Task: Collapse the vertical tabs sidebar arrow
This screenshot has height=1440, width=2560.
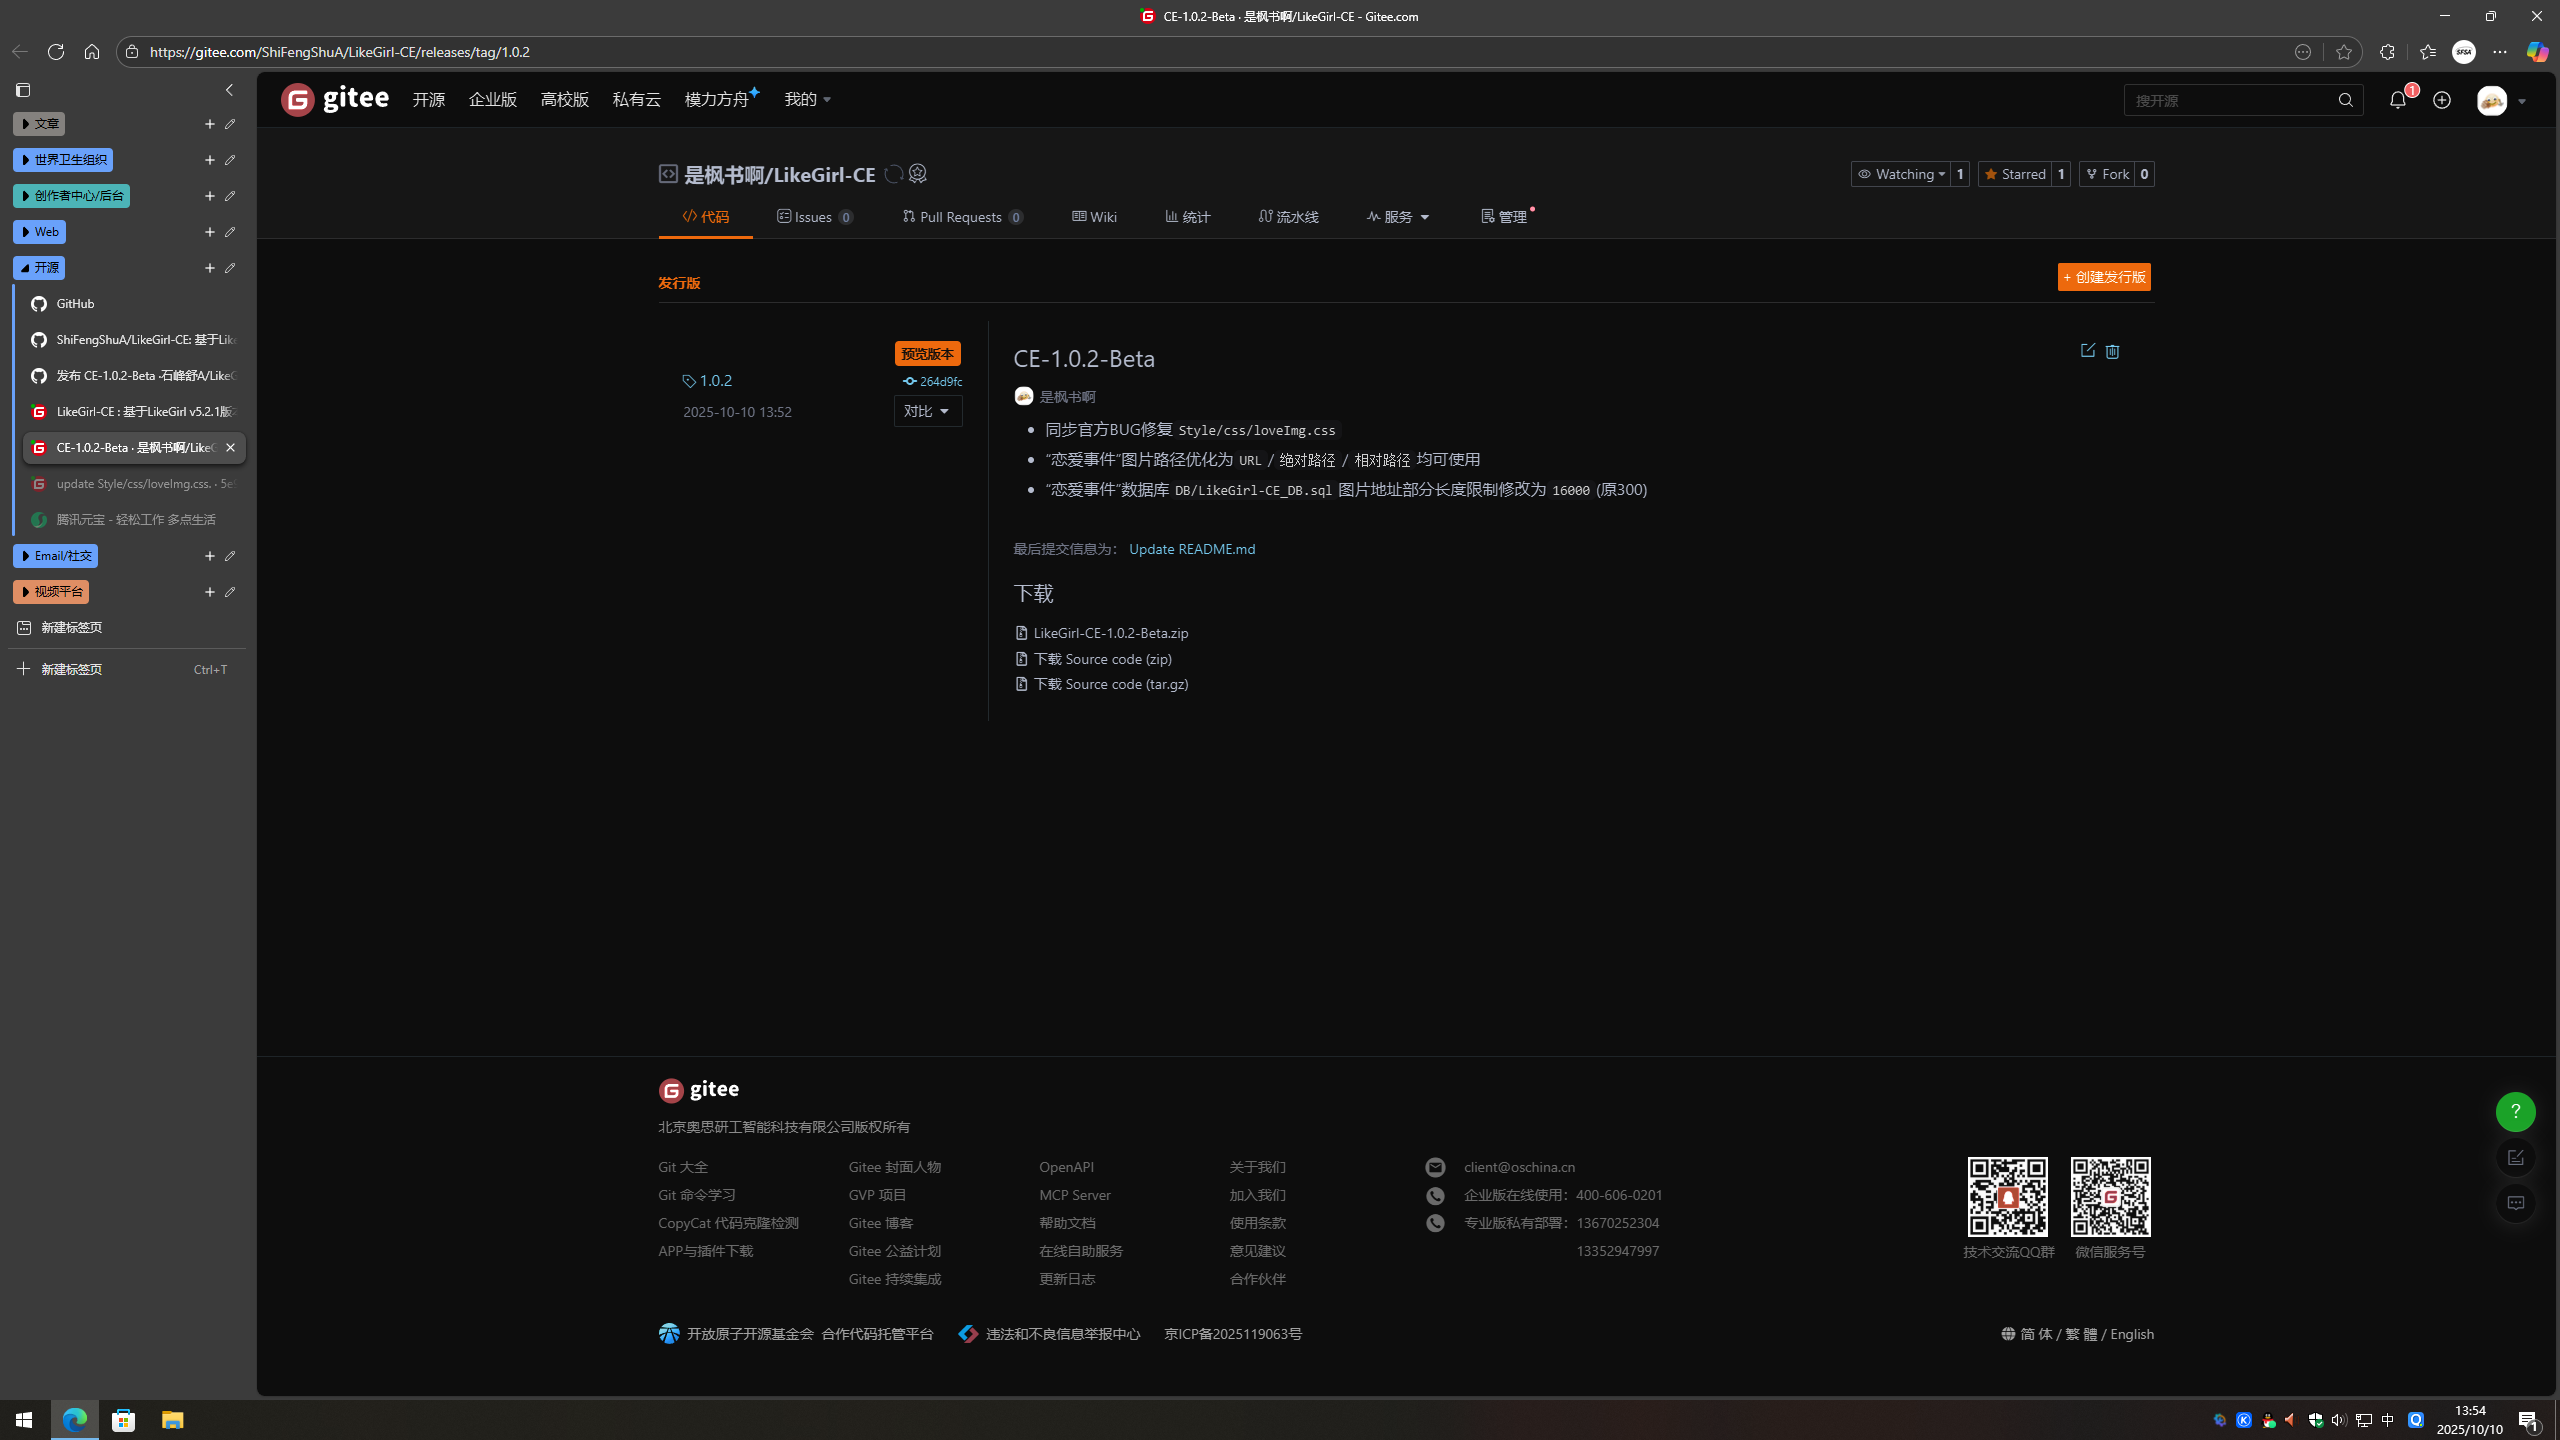Action: coord(229,90)
